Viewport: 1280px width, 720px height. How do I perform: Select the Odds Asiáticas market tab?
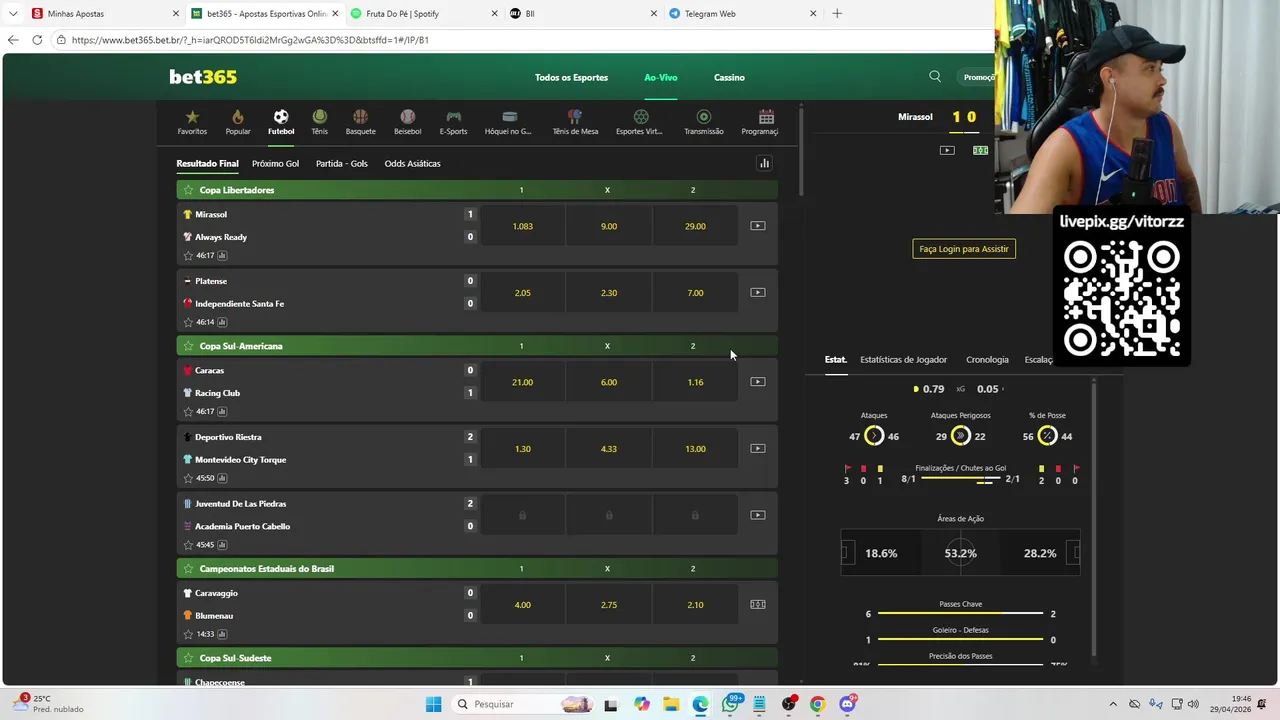(412, 164)
